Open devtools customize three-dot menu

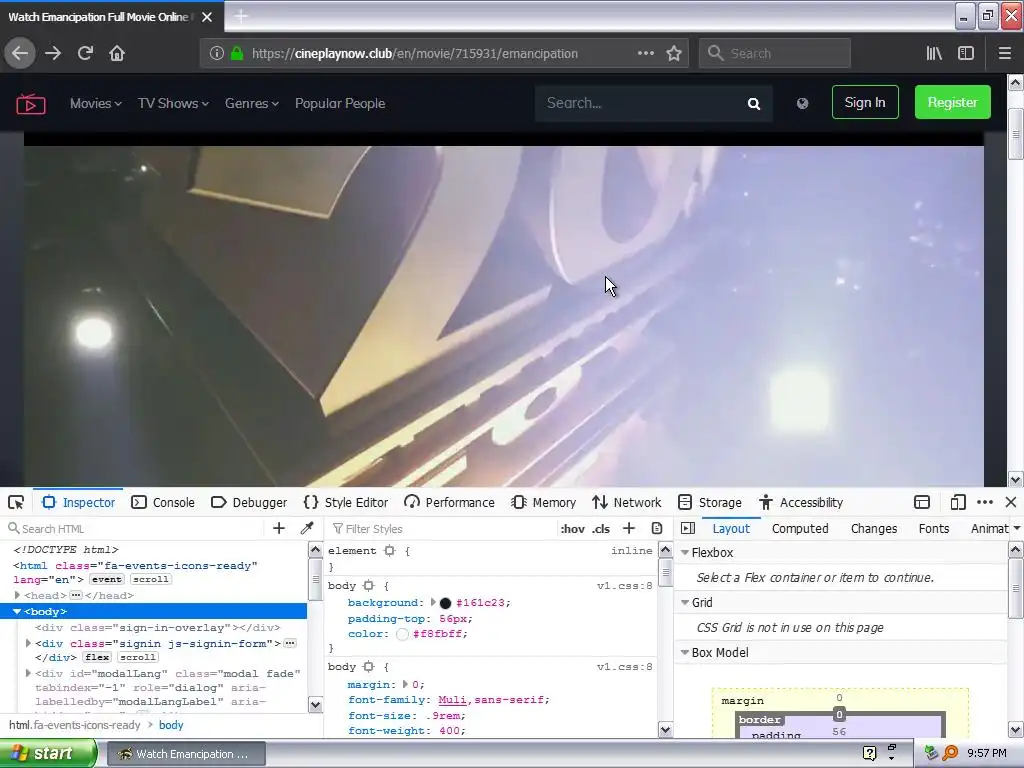tap(985, 502)
